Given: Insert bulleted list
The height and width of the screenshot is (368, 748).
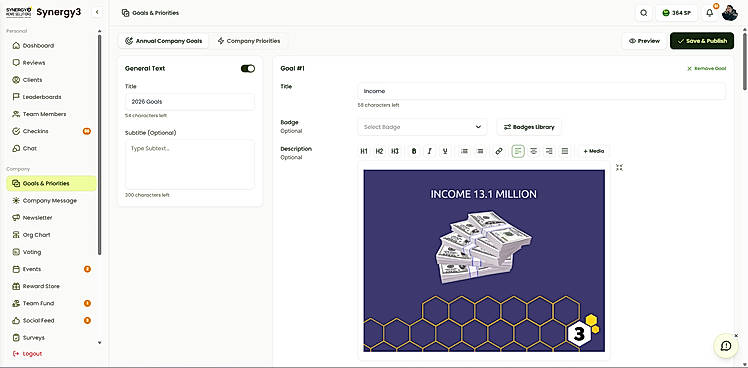Looking at the screenshot, I should pos(464,151).
